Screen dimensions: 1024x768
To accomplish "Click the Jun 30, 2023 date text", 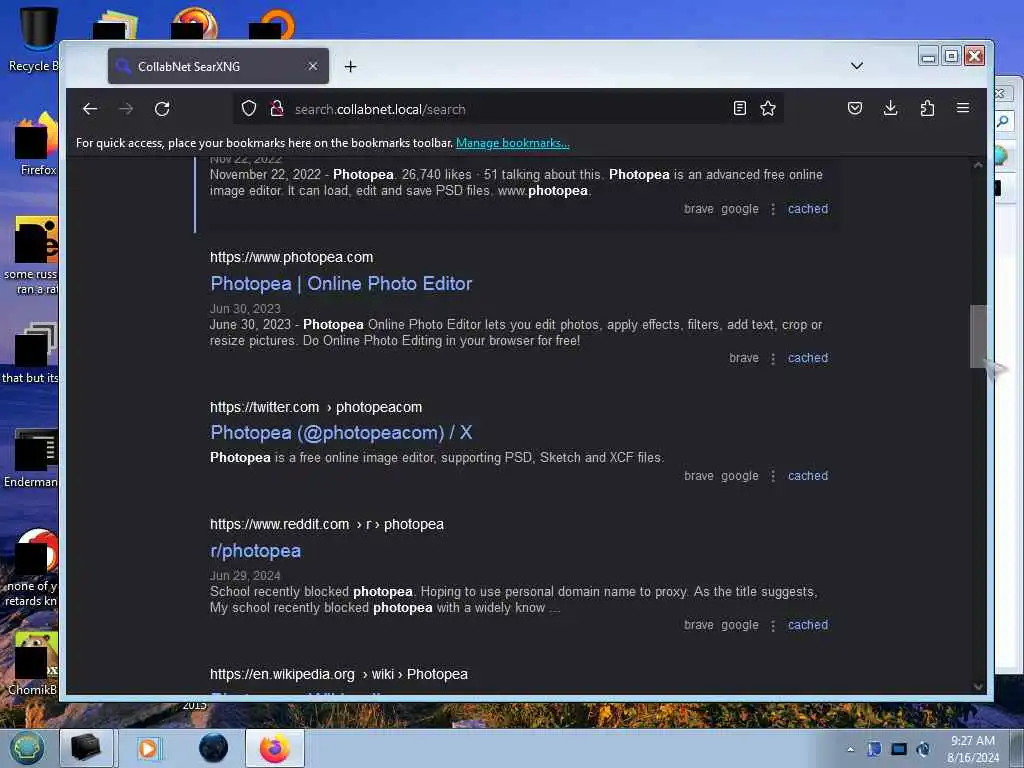I will pyautogui.click(x=245, y=309).
